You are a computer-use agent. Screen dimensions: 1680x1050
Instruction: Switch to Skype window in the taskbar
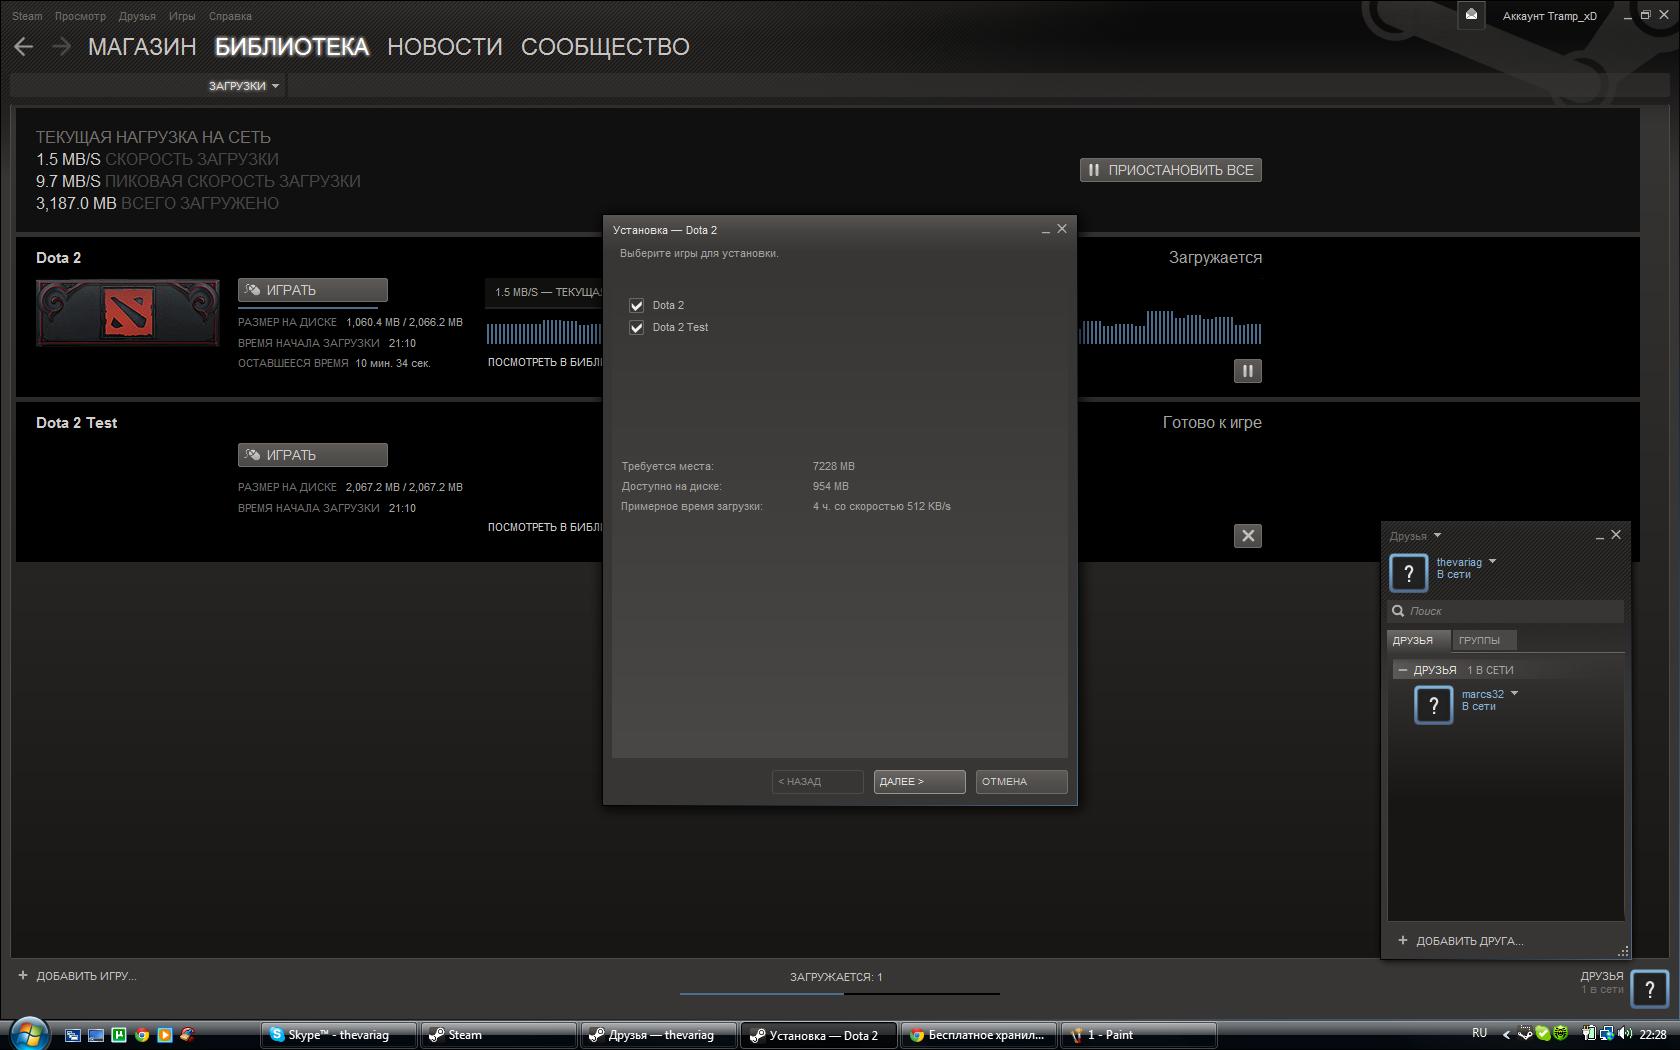coord(339,1035)
